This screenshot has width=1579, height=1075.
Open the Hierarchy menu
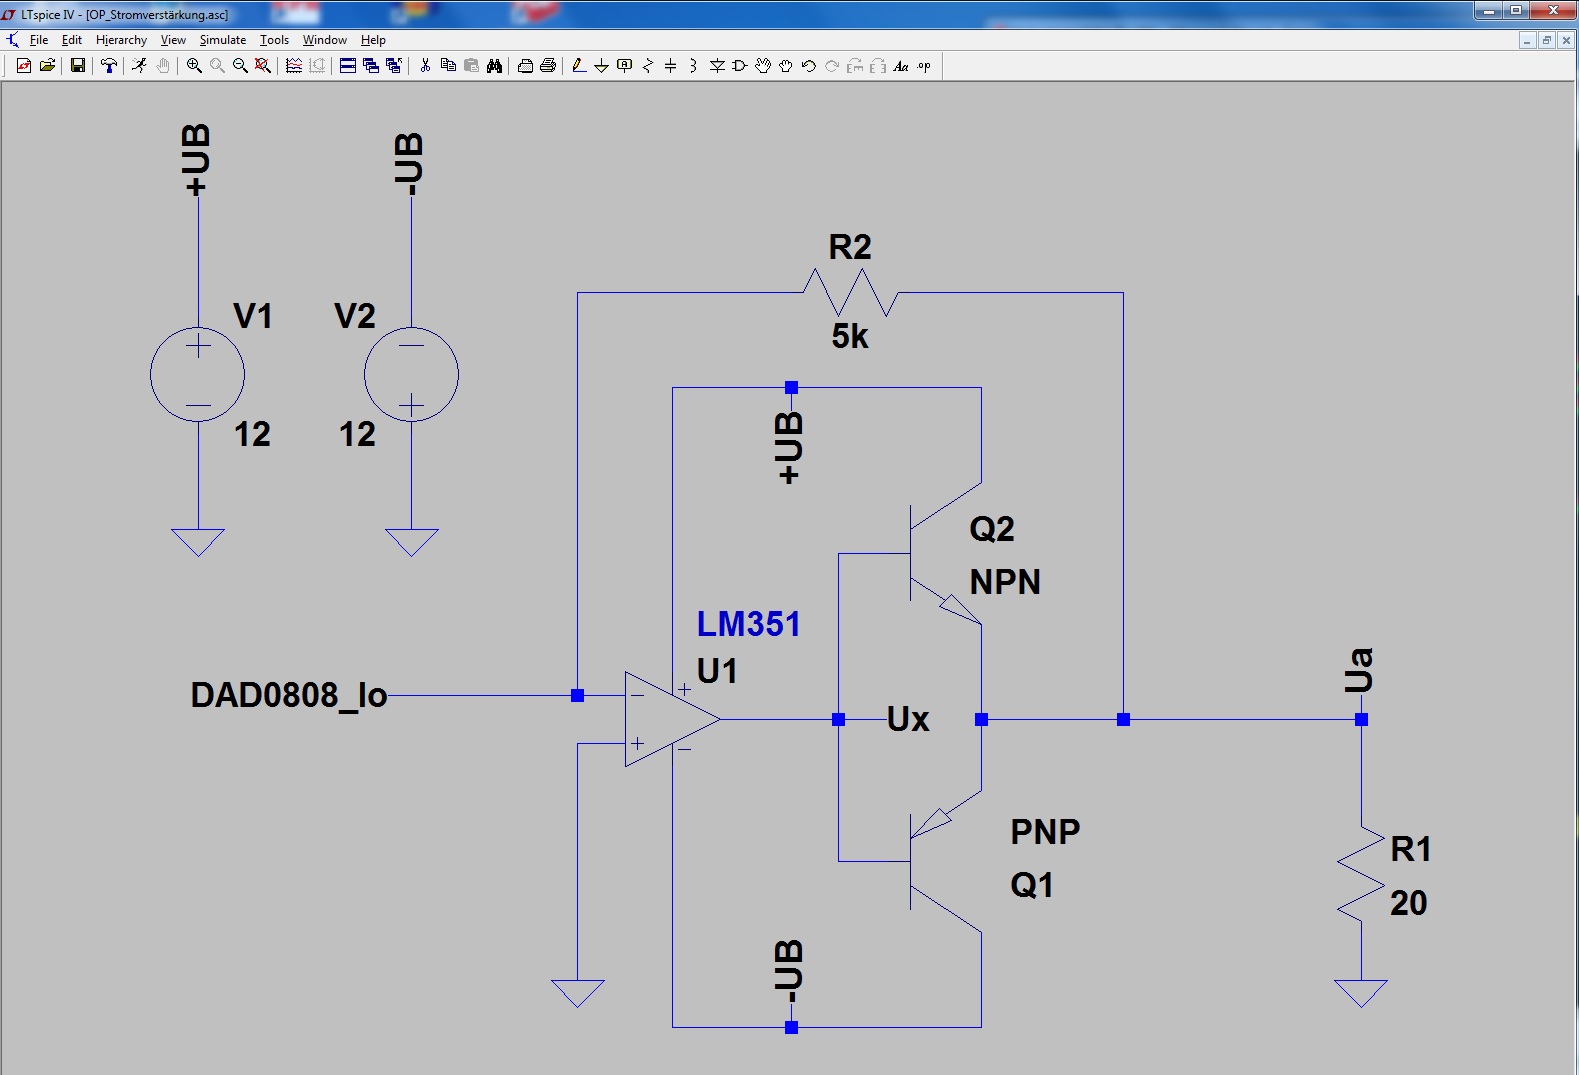tap(121, 40)
